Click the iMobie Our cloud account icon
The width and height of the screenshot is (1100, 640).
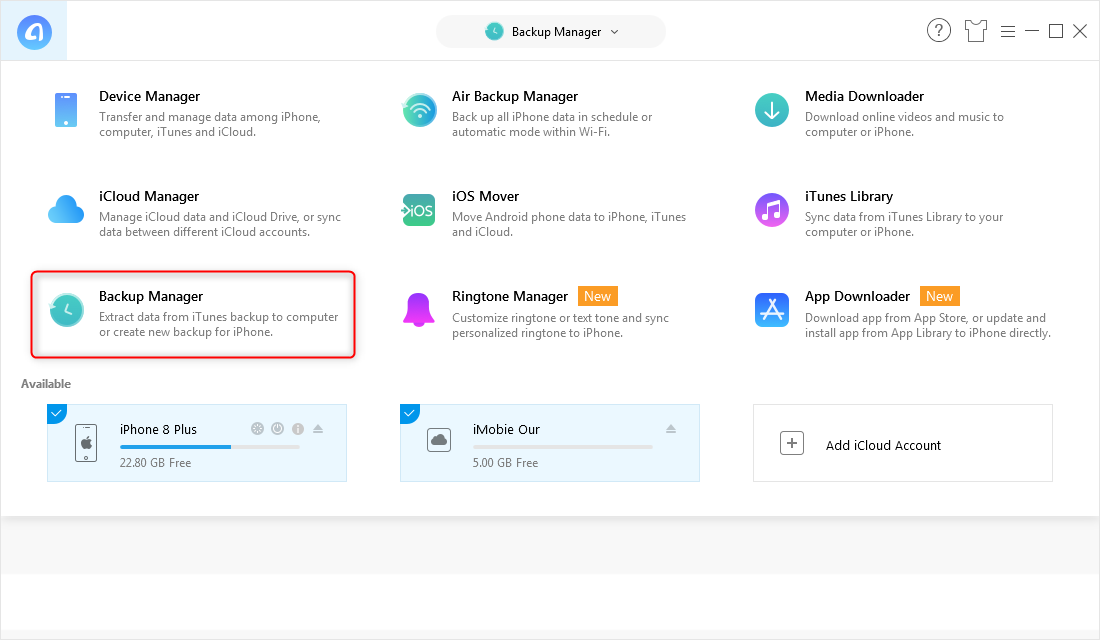pyautogui.click(x=439, y=440)
